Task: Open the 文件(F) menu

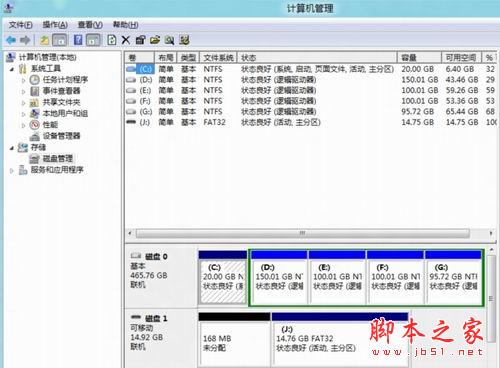Action: tap(20, 25)
